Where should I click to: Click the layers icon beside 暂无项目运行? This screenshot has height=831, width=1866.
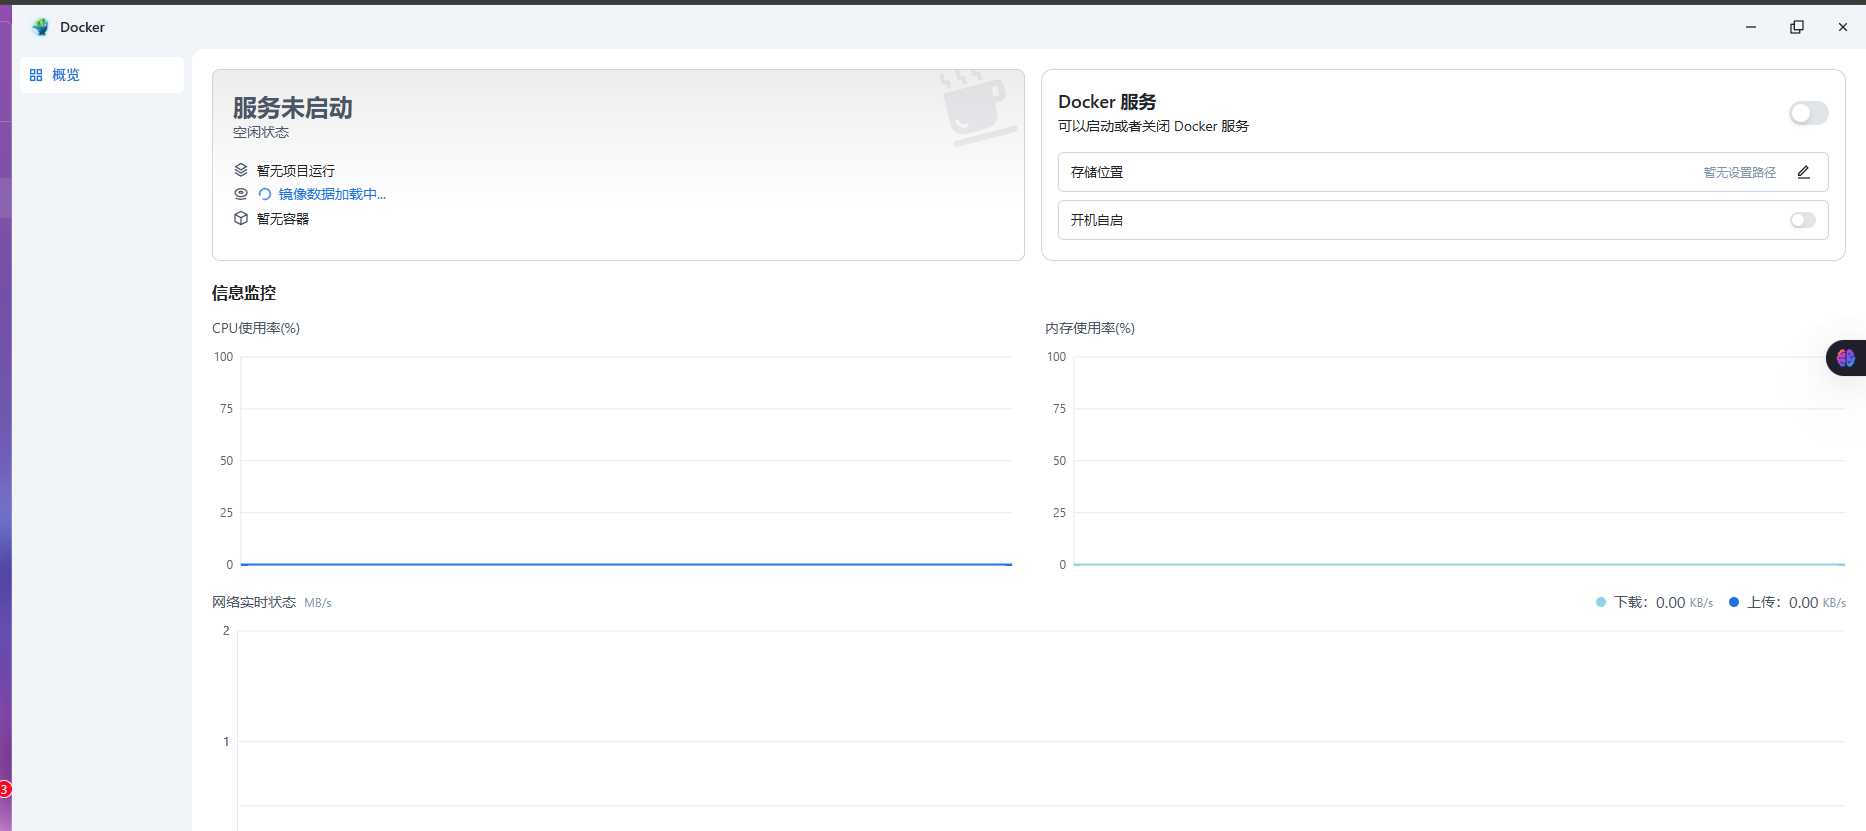[x=241, y=170]
